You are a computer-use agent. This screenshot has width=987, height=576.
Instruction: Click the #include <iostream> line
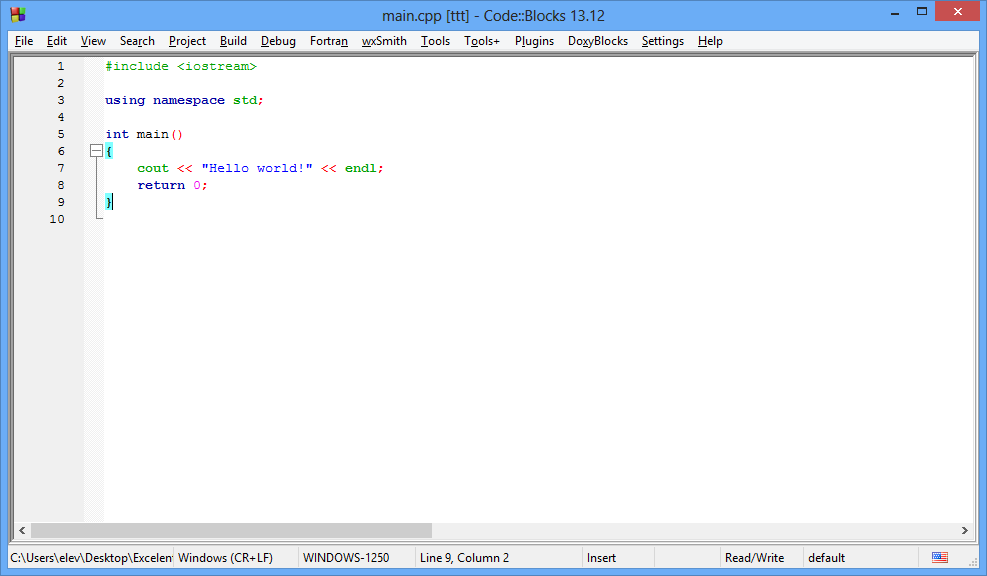tap(181, 66)
